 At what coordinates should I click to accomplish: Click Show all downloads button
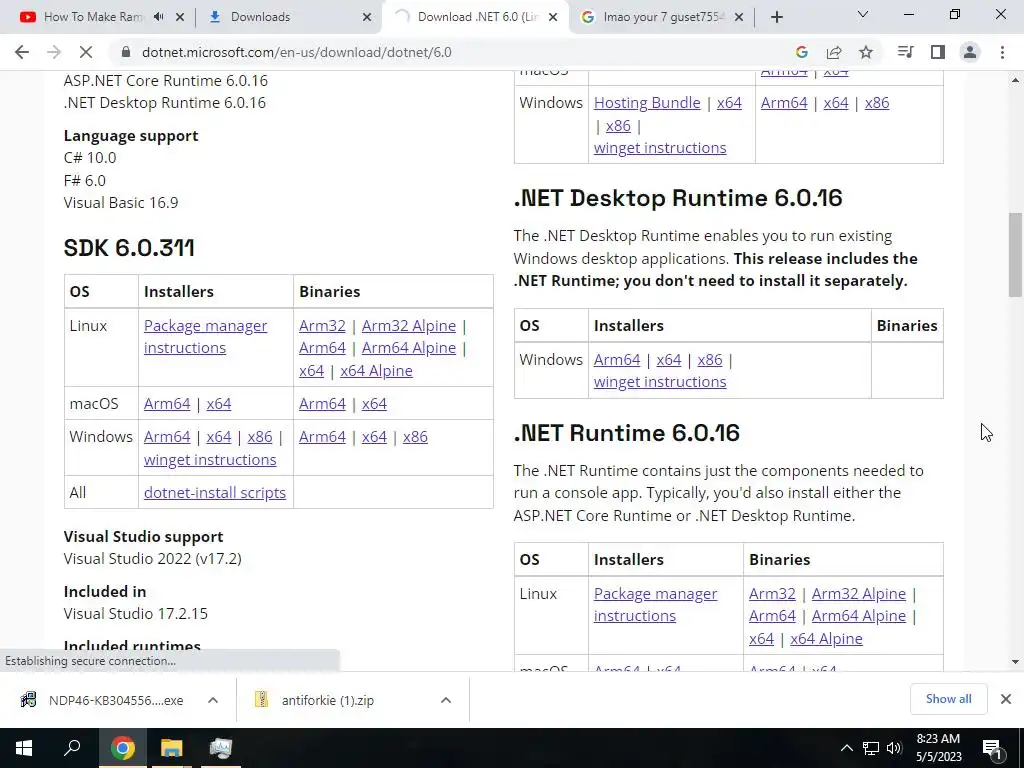click(948, 699)
